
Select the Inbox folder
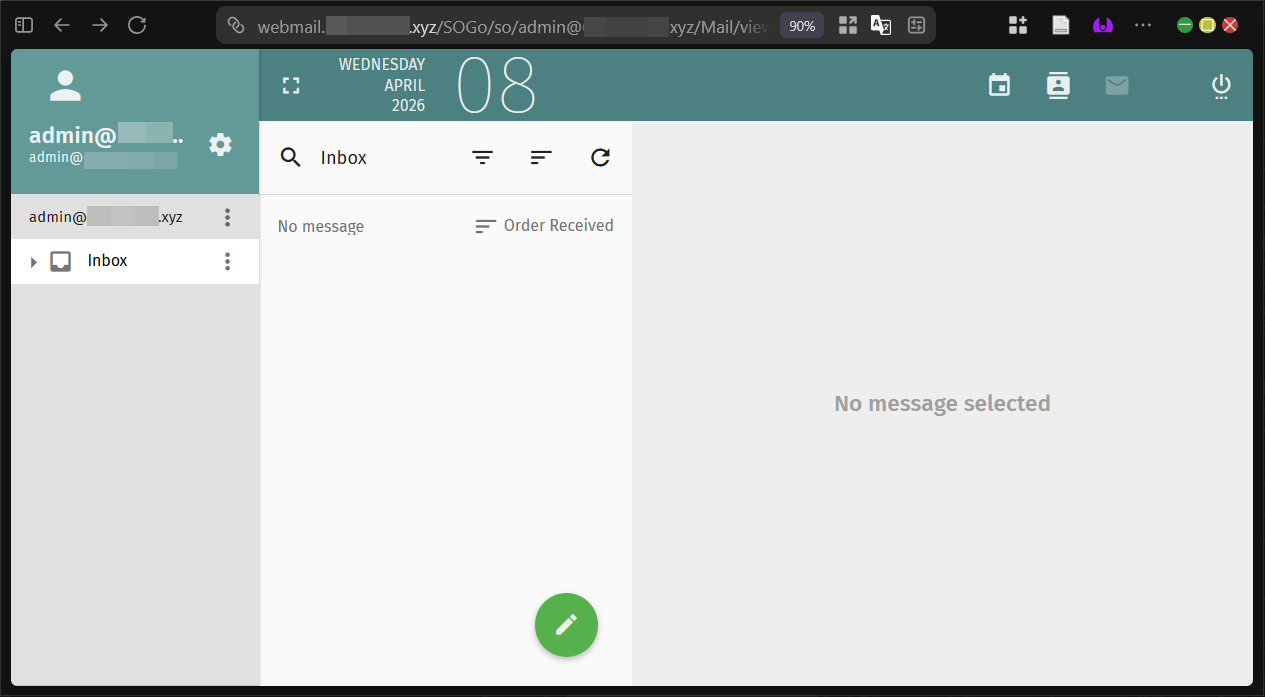tap(135, 261)
